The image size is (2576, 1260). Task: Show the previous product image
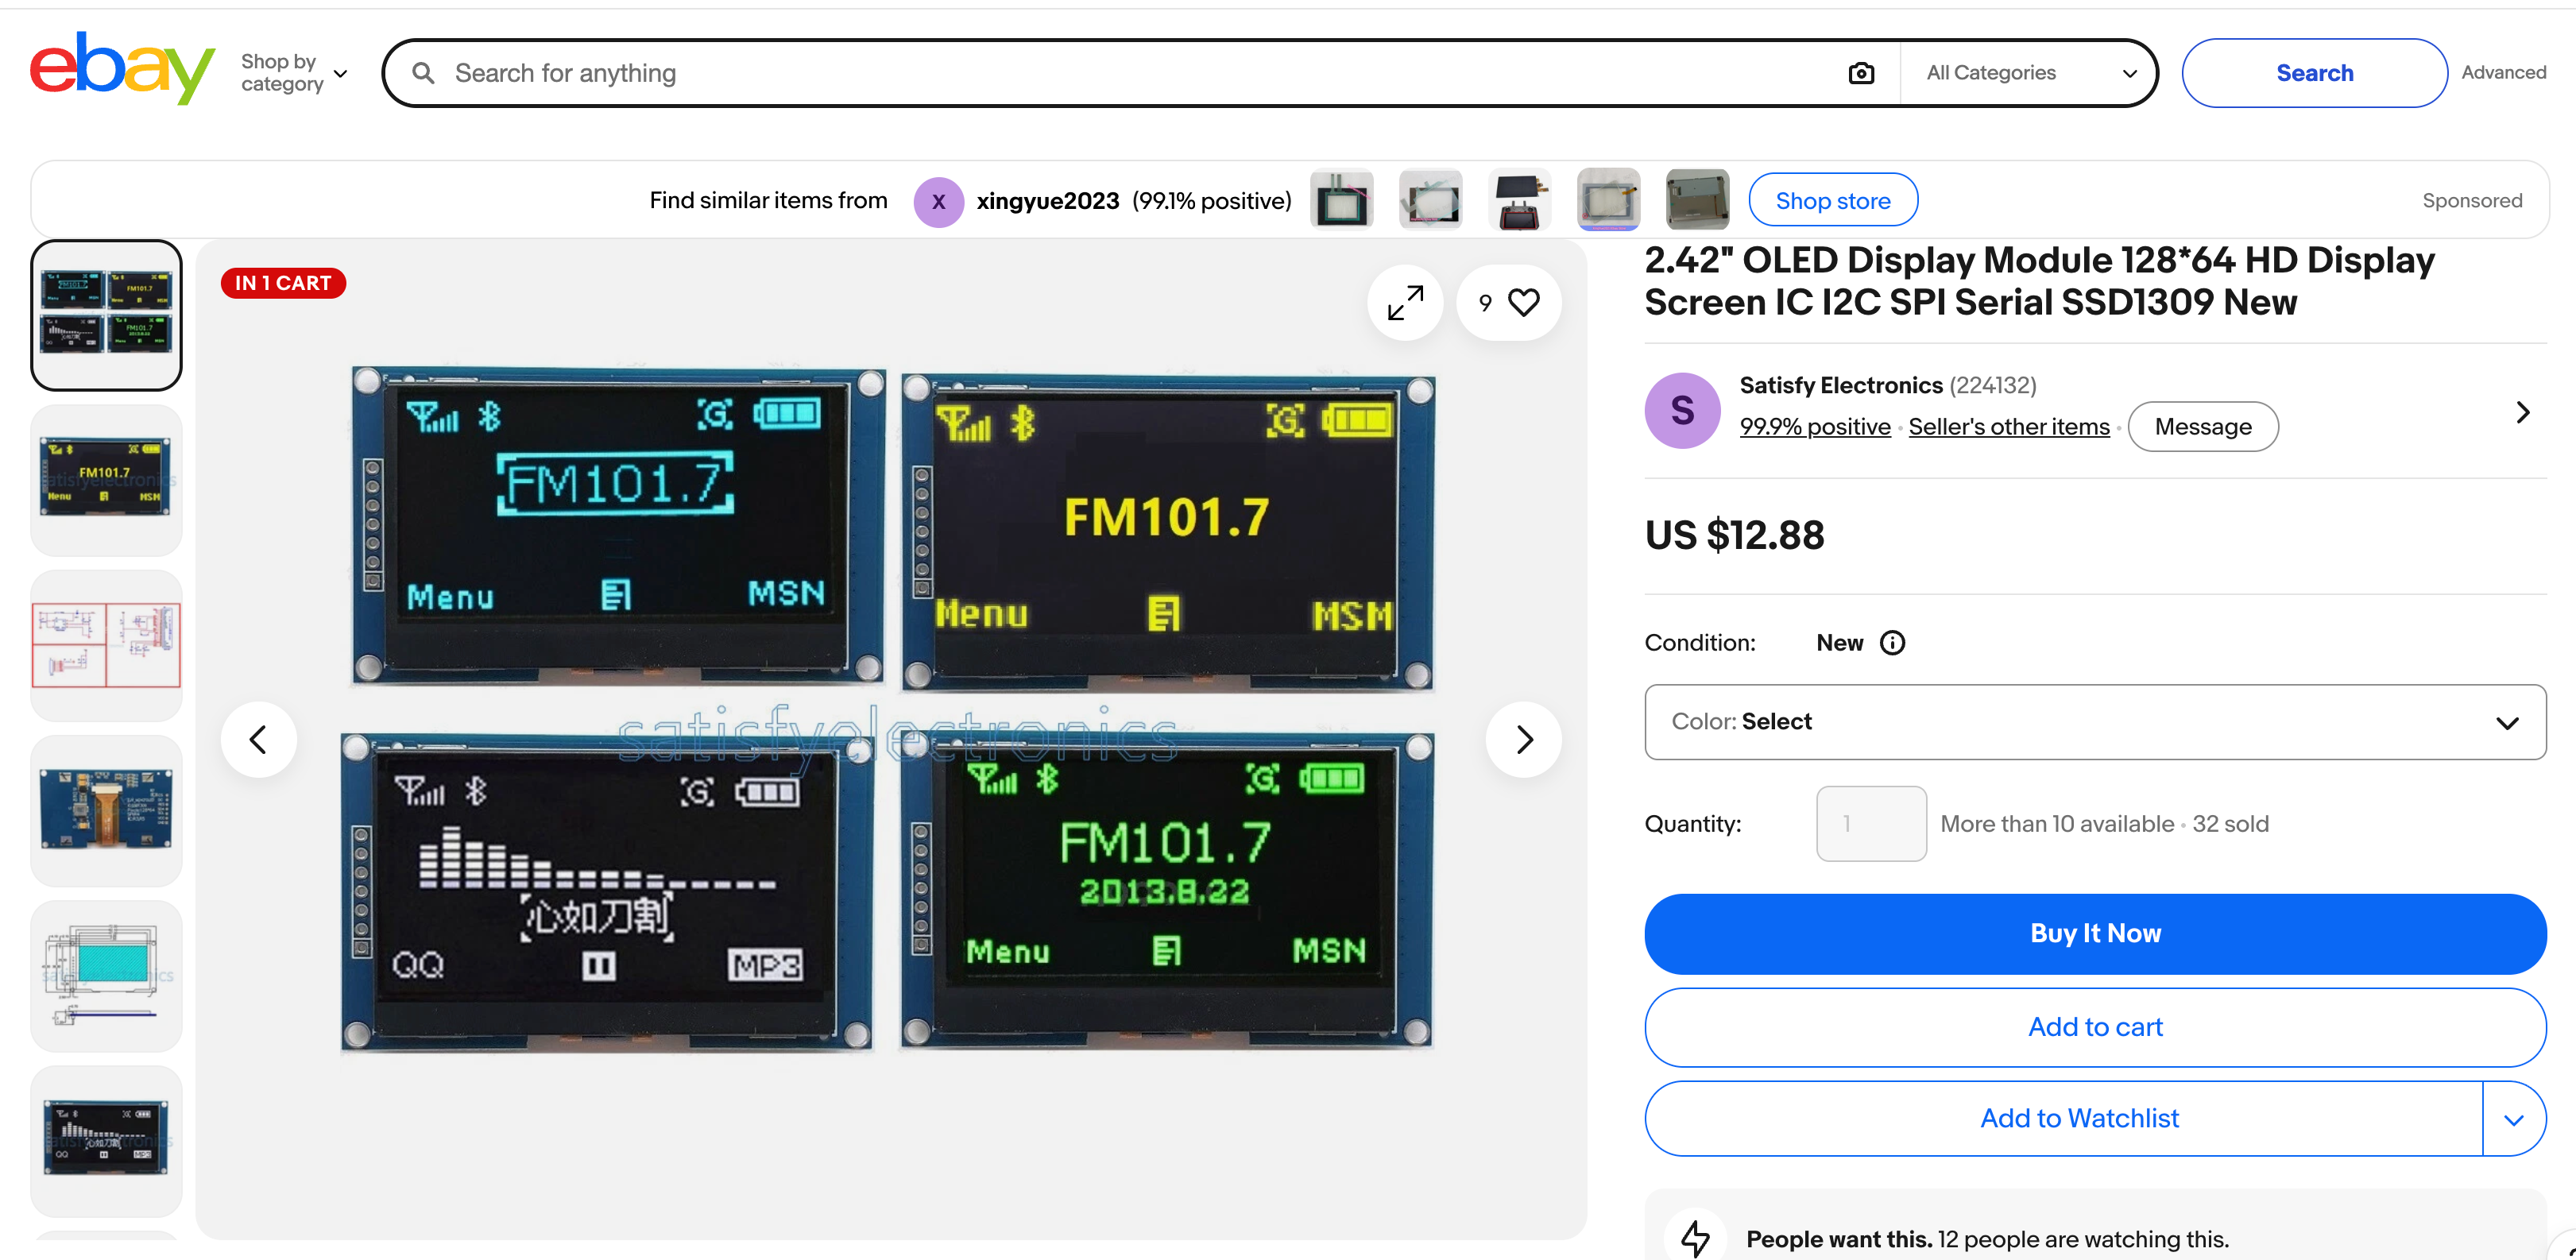pyautogui.click(x=259, y=740)
